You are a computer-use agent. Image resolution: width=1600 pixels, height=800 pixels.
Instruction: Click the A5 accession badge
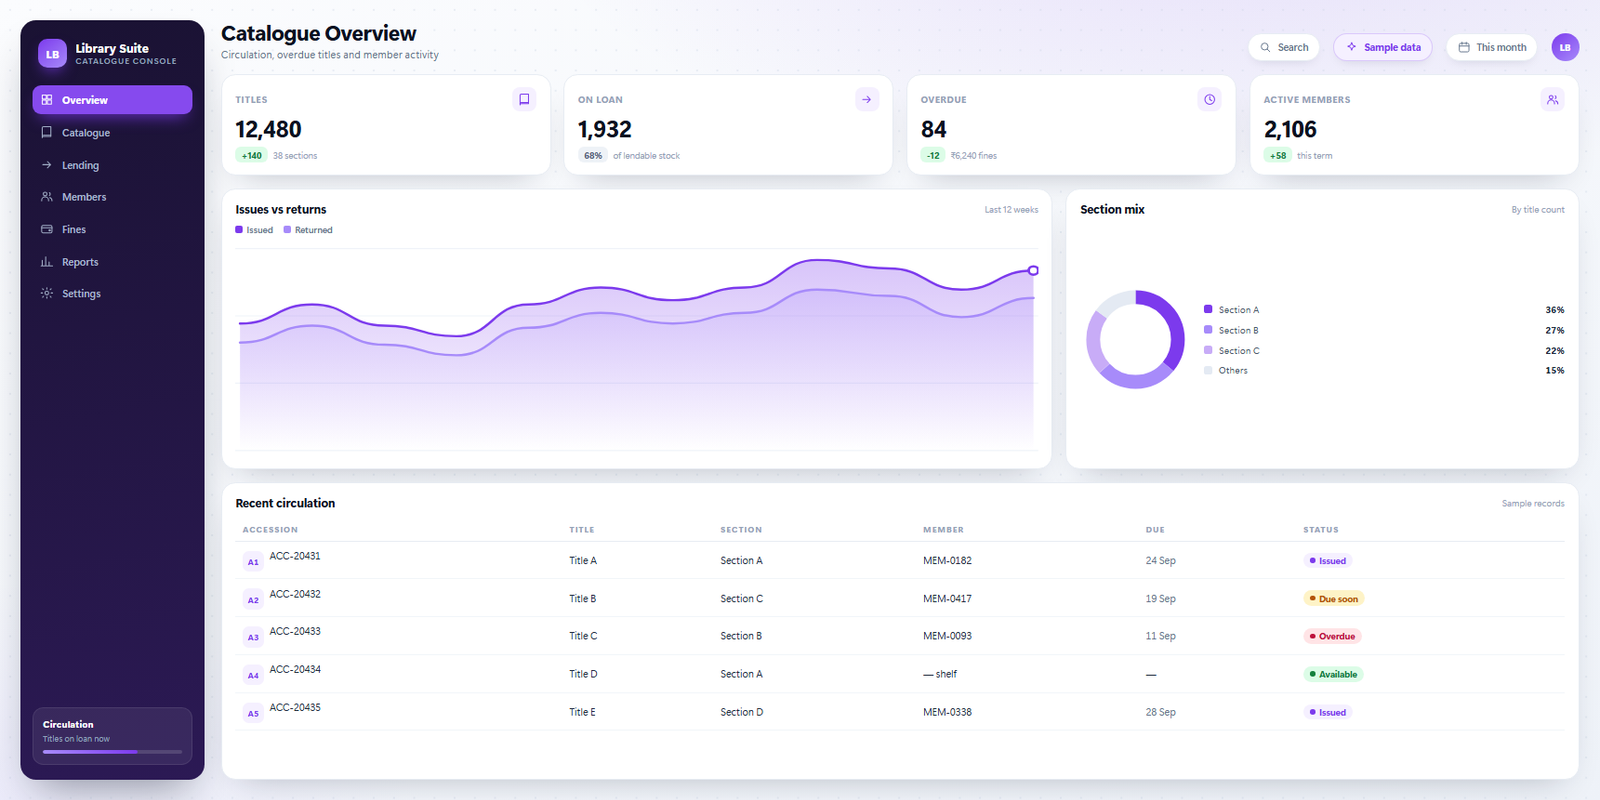click(253, 713)
